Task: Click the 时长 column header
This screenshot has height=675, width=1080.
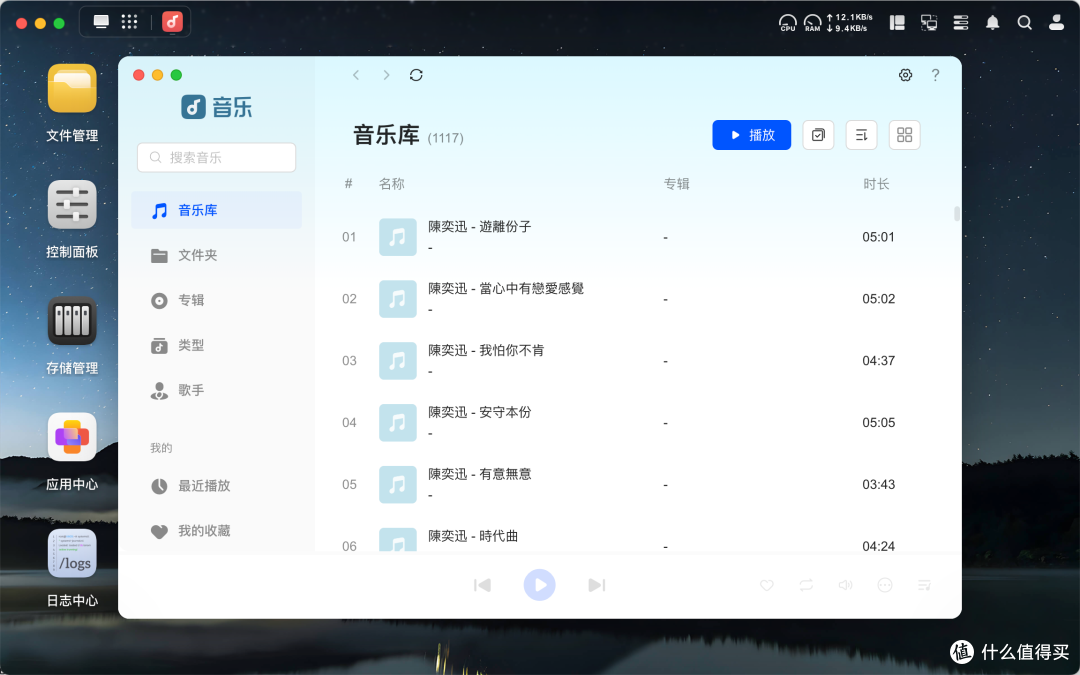Action: 876,184
